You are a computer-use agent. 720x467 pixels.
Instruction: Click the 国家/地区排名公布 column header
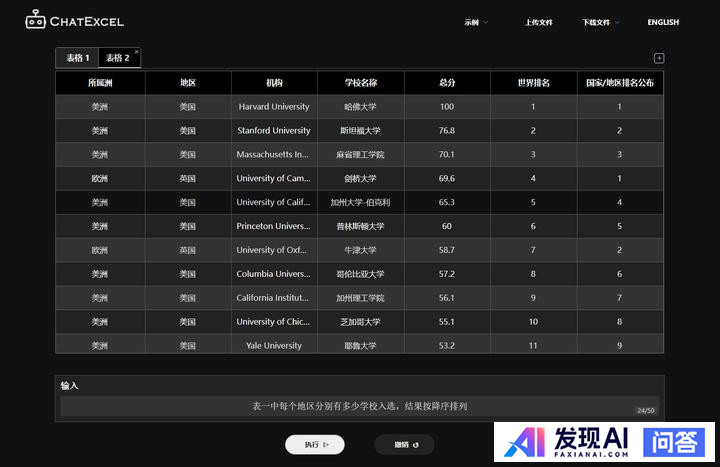coord(620,83)
